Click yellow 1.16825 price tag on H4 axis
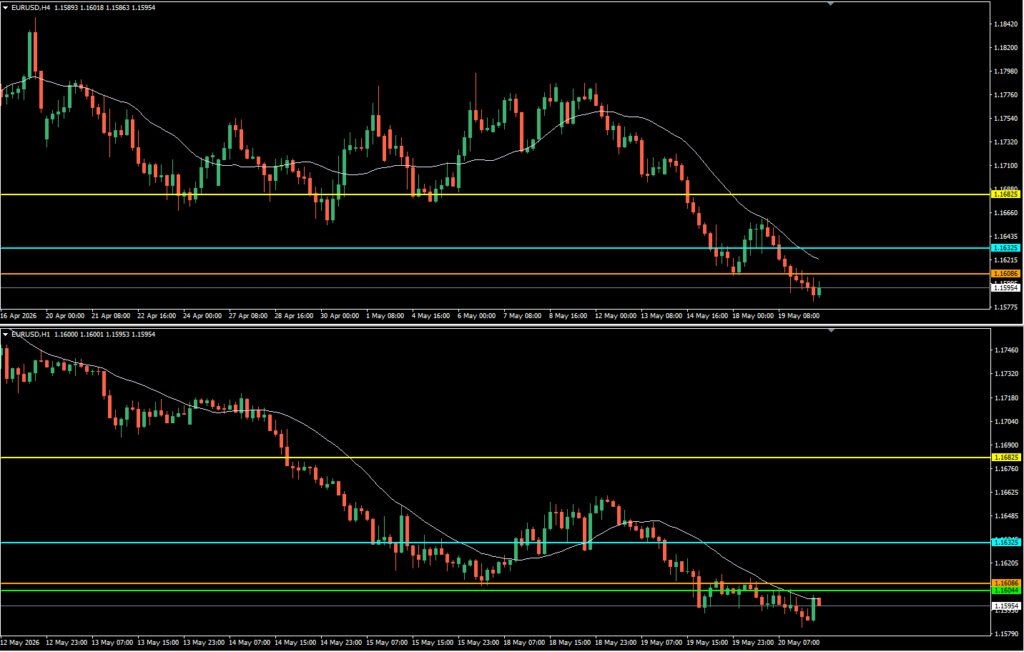 pyautogui.click(x=1006, y=194)
